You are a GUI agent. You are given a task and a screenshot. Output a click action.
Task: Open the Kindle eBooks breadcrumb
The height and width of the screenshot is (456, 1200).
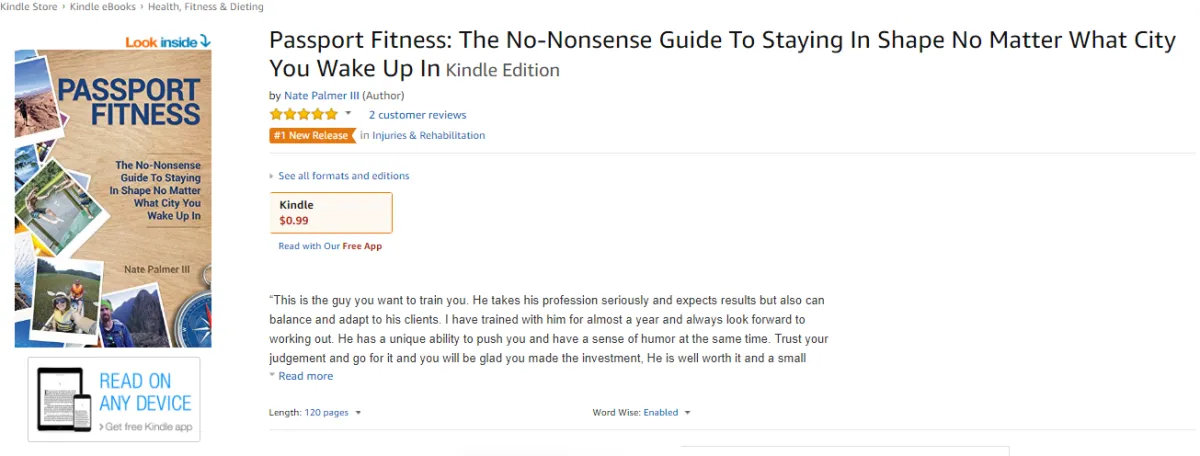point(102,7)
